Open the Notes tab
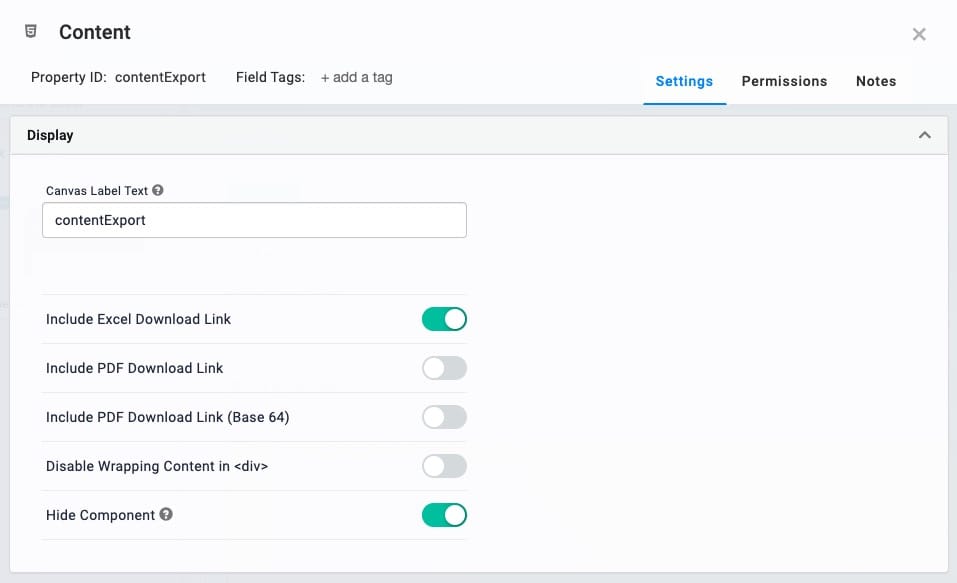This screenshot has height=583, width=957. [876, 81]
